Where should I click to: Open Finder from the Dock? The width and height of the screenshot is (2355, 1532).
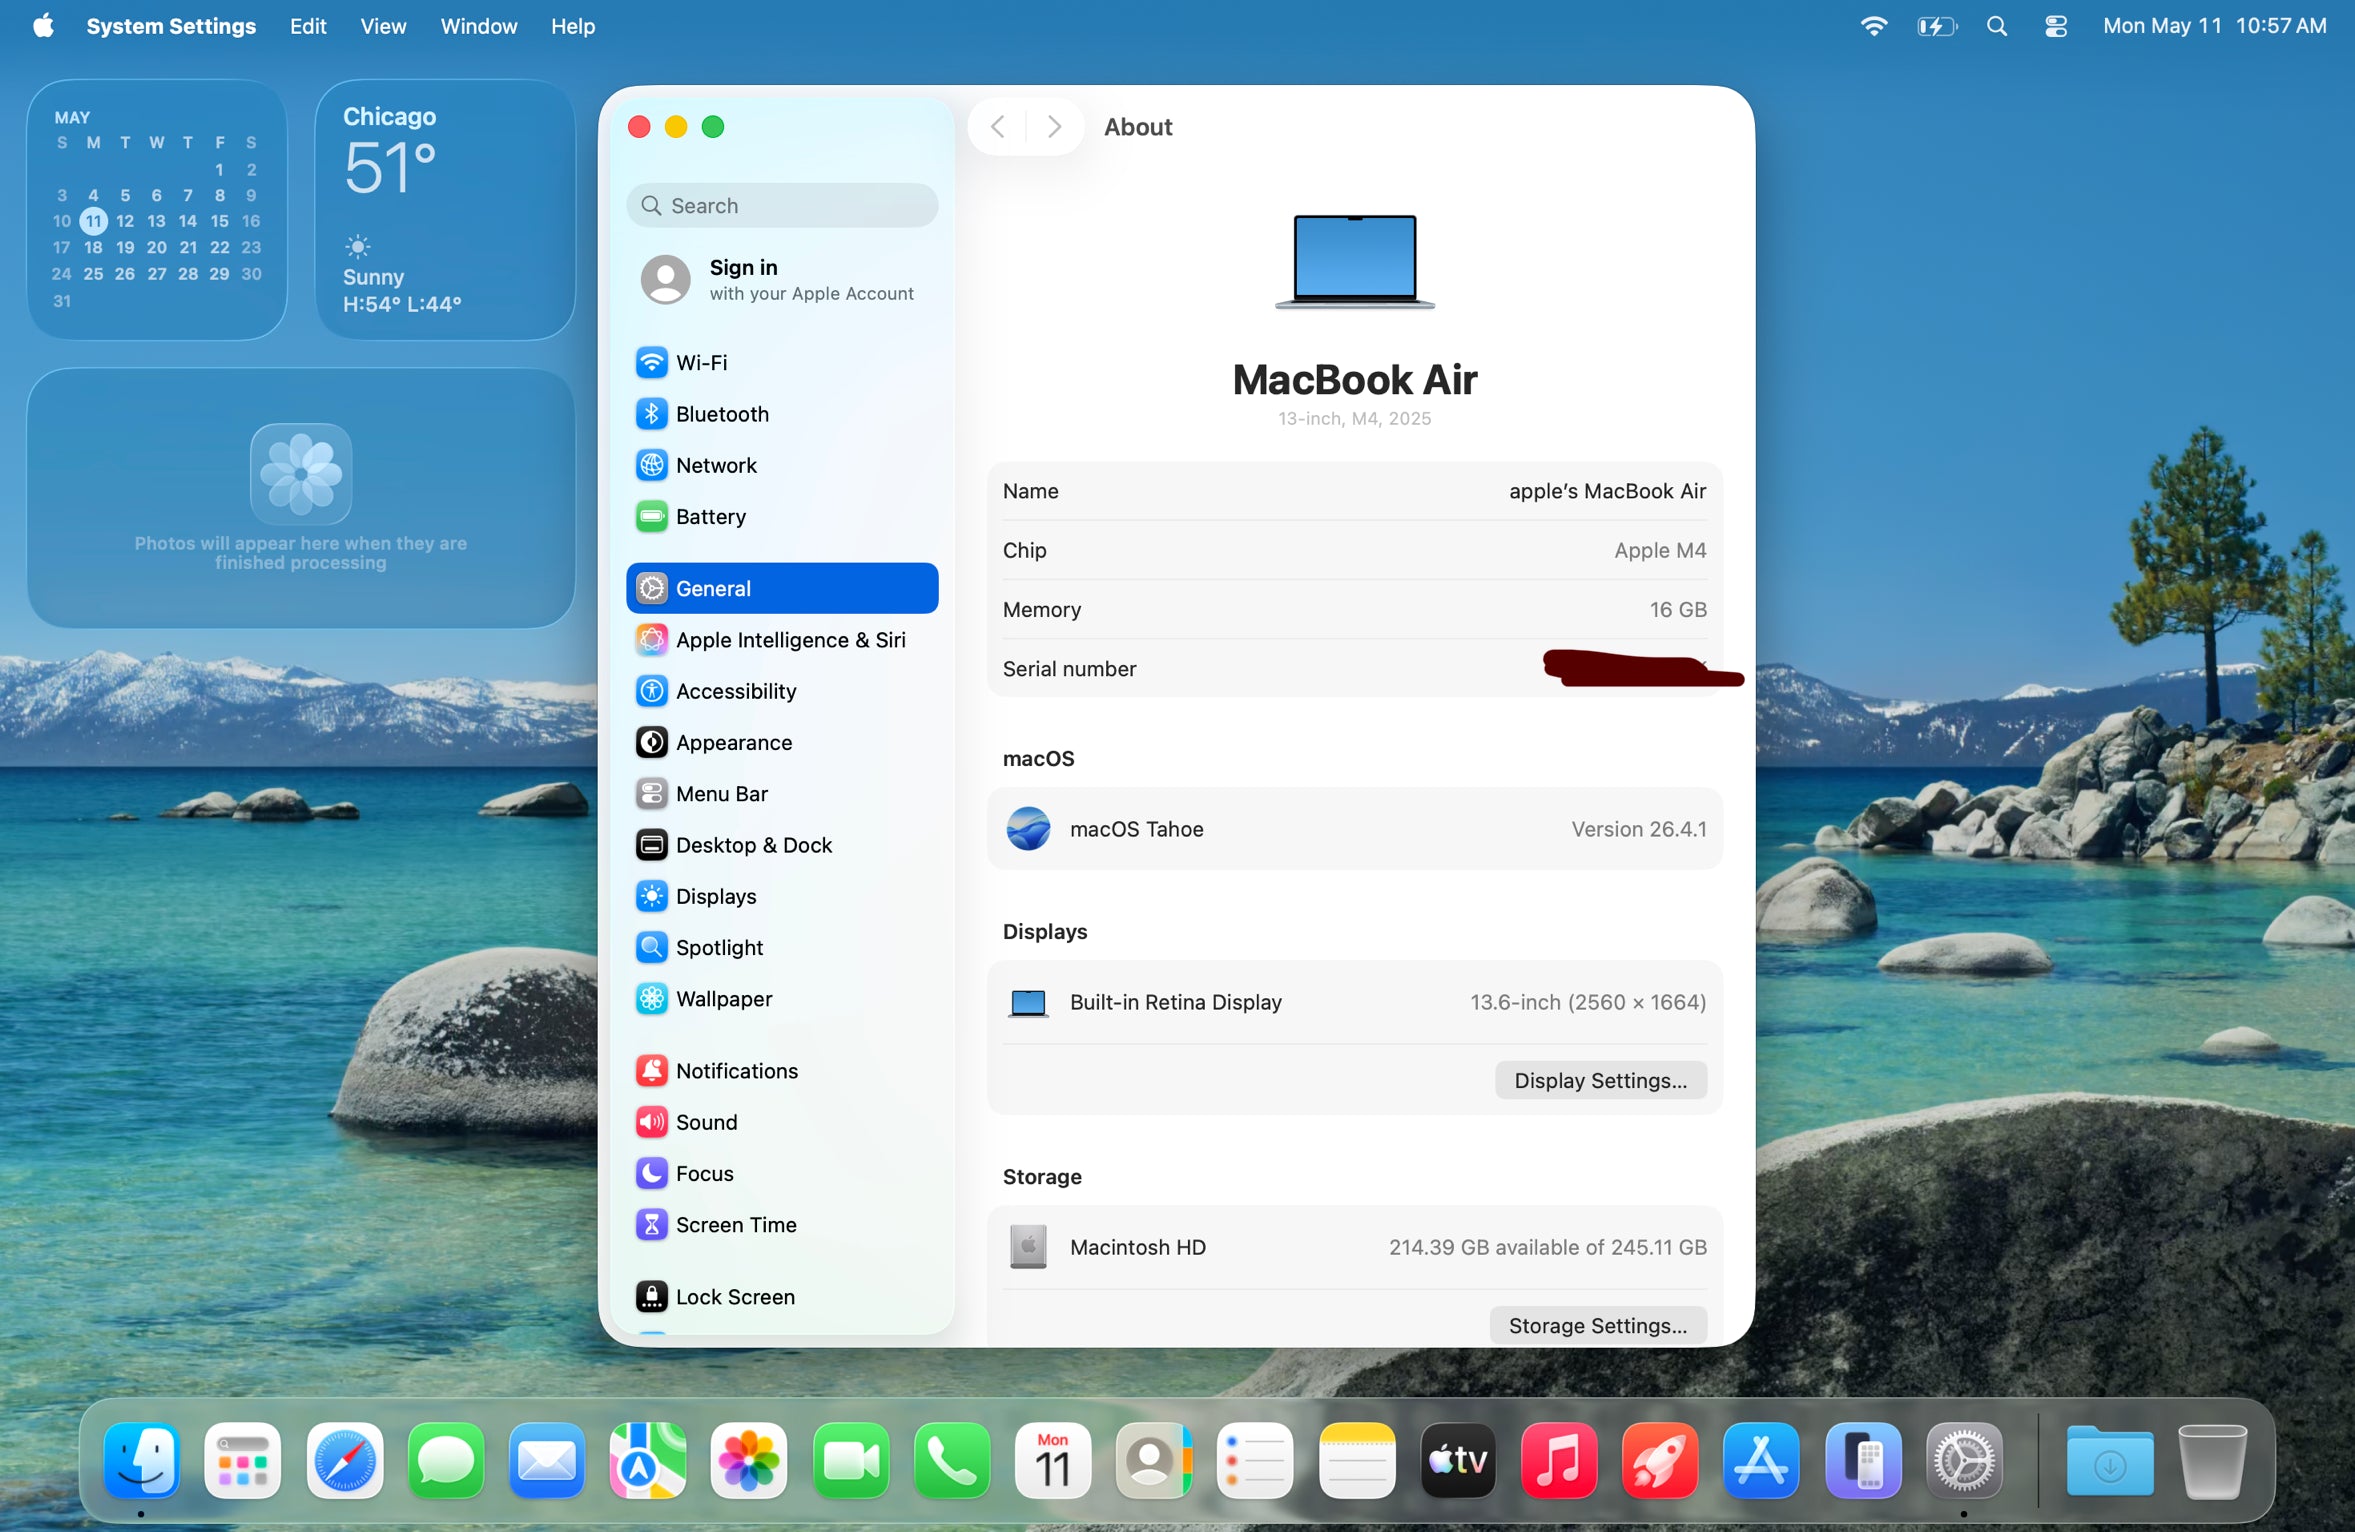tap(142, 1460)
